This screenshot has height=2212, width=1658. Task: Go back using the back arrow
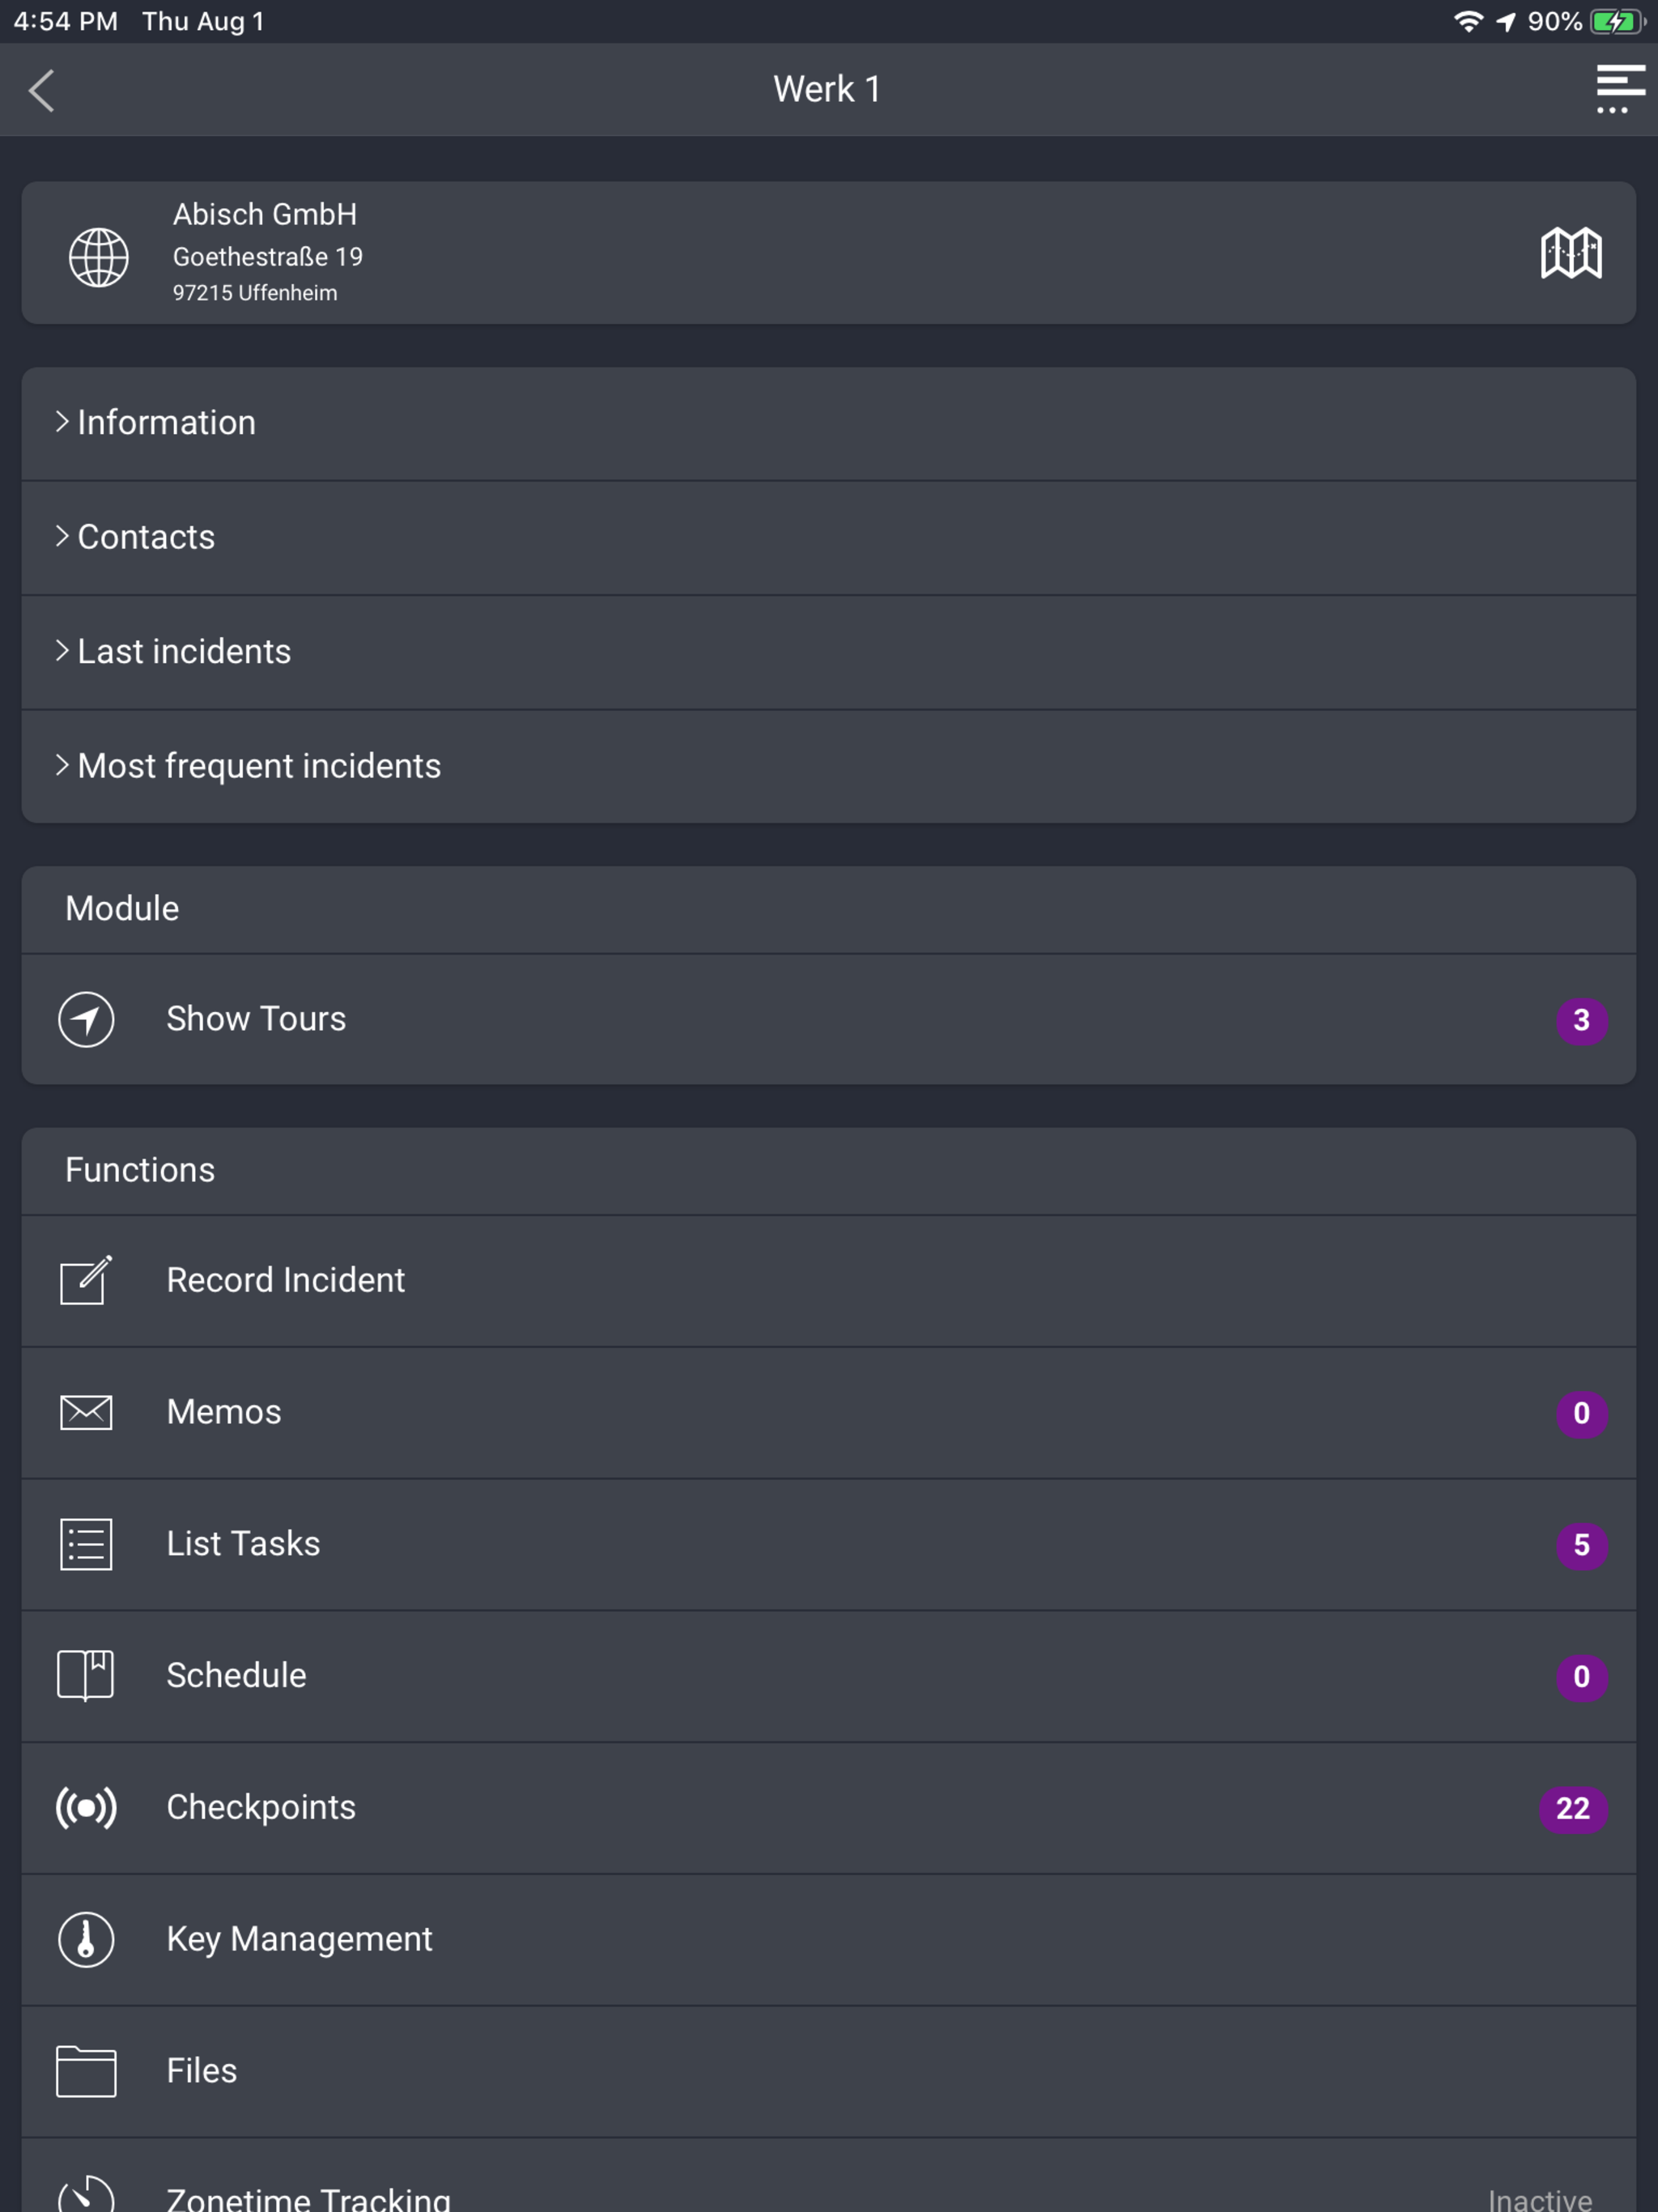coord(42,90)
